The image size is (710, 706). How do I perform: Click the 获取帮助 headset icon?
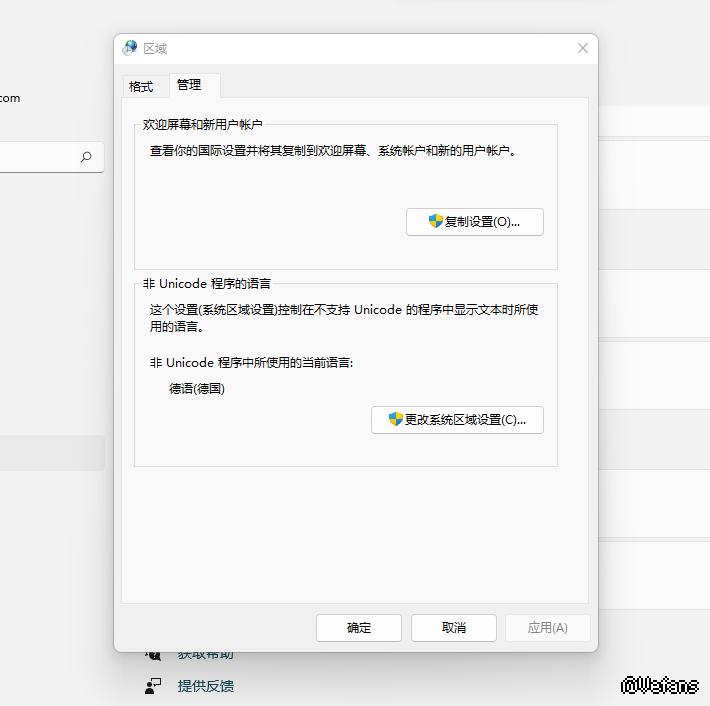(153, 654)
